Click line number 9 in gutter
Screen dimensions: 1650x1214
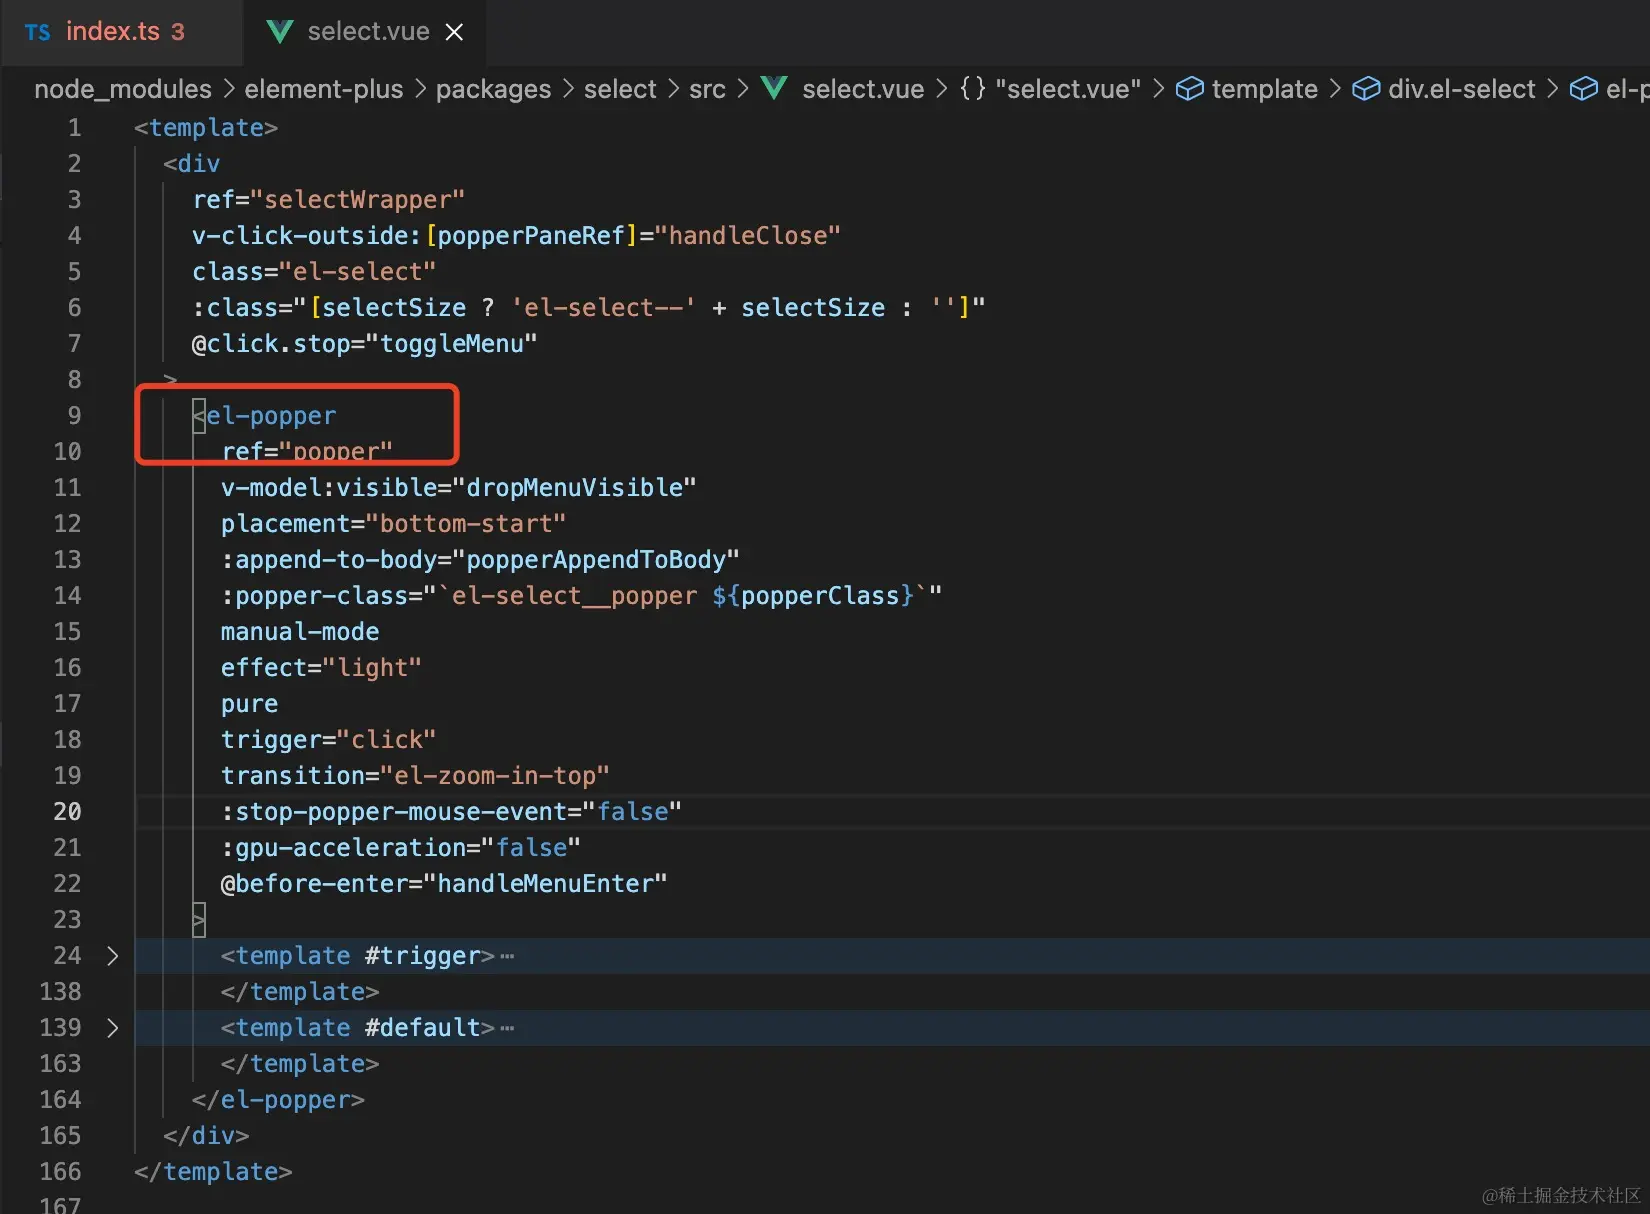pos(74,416)
